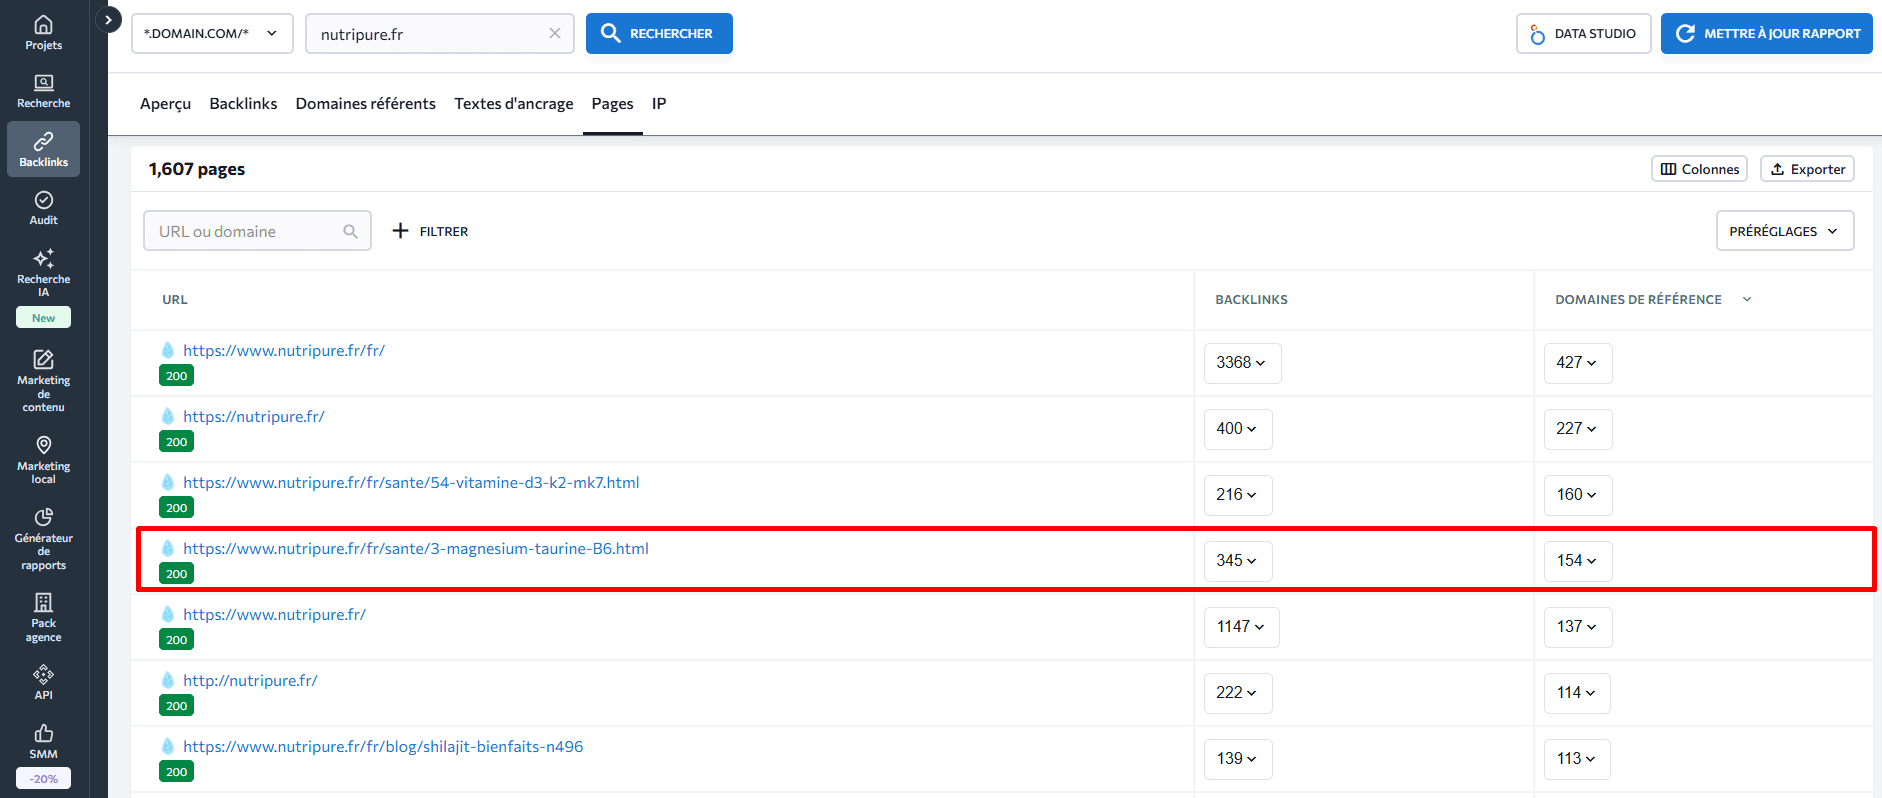Click droplet icon beside http://nutripure.fr/
Image resolution: width=1882 pixels, height=798 pixels.
pos(168,680)
